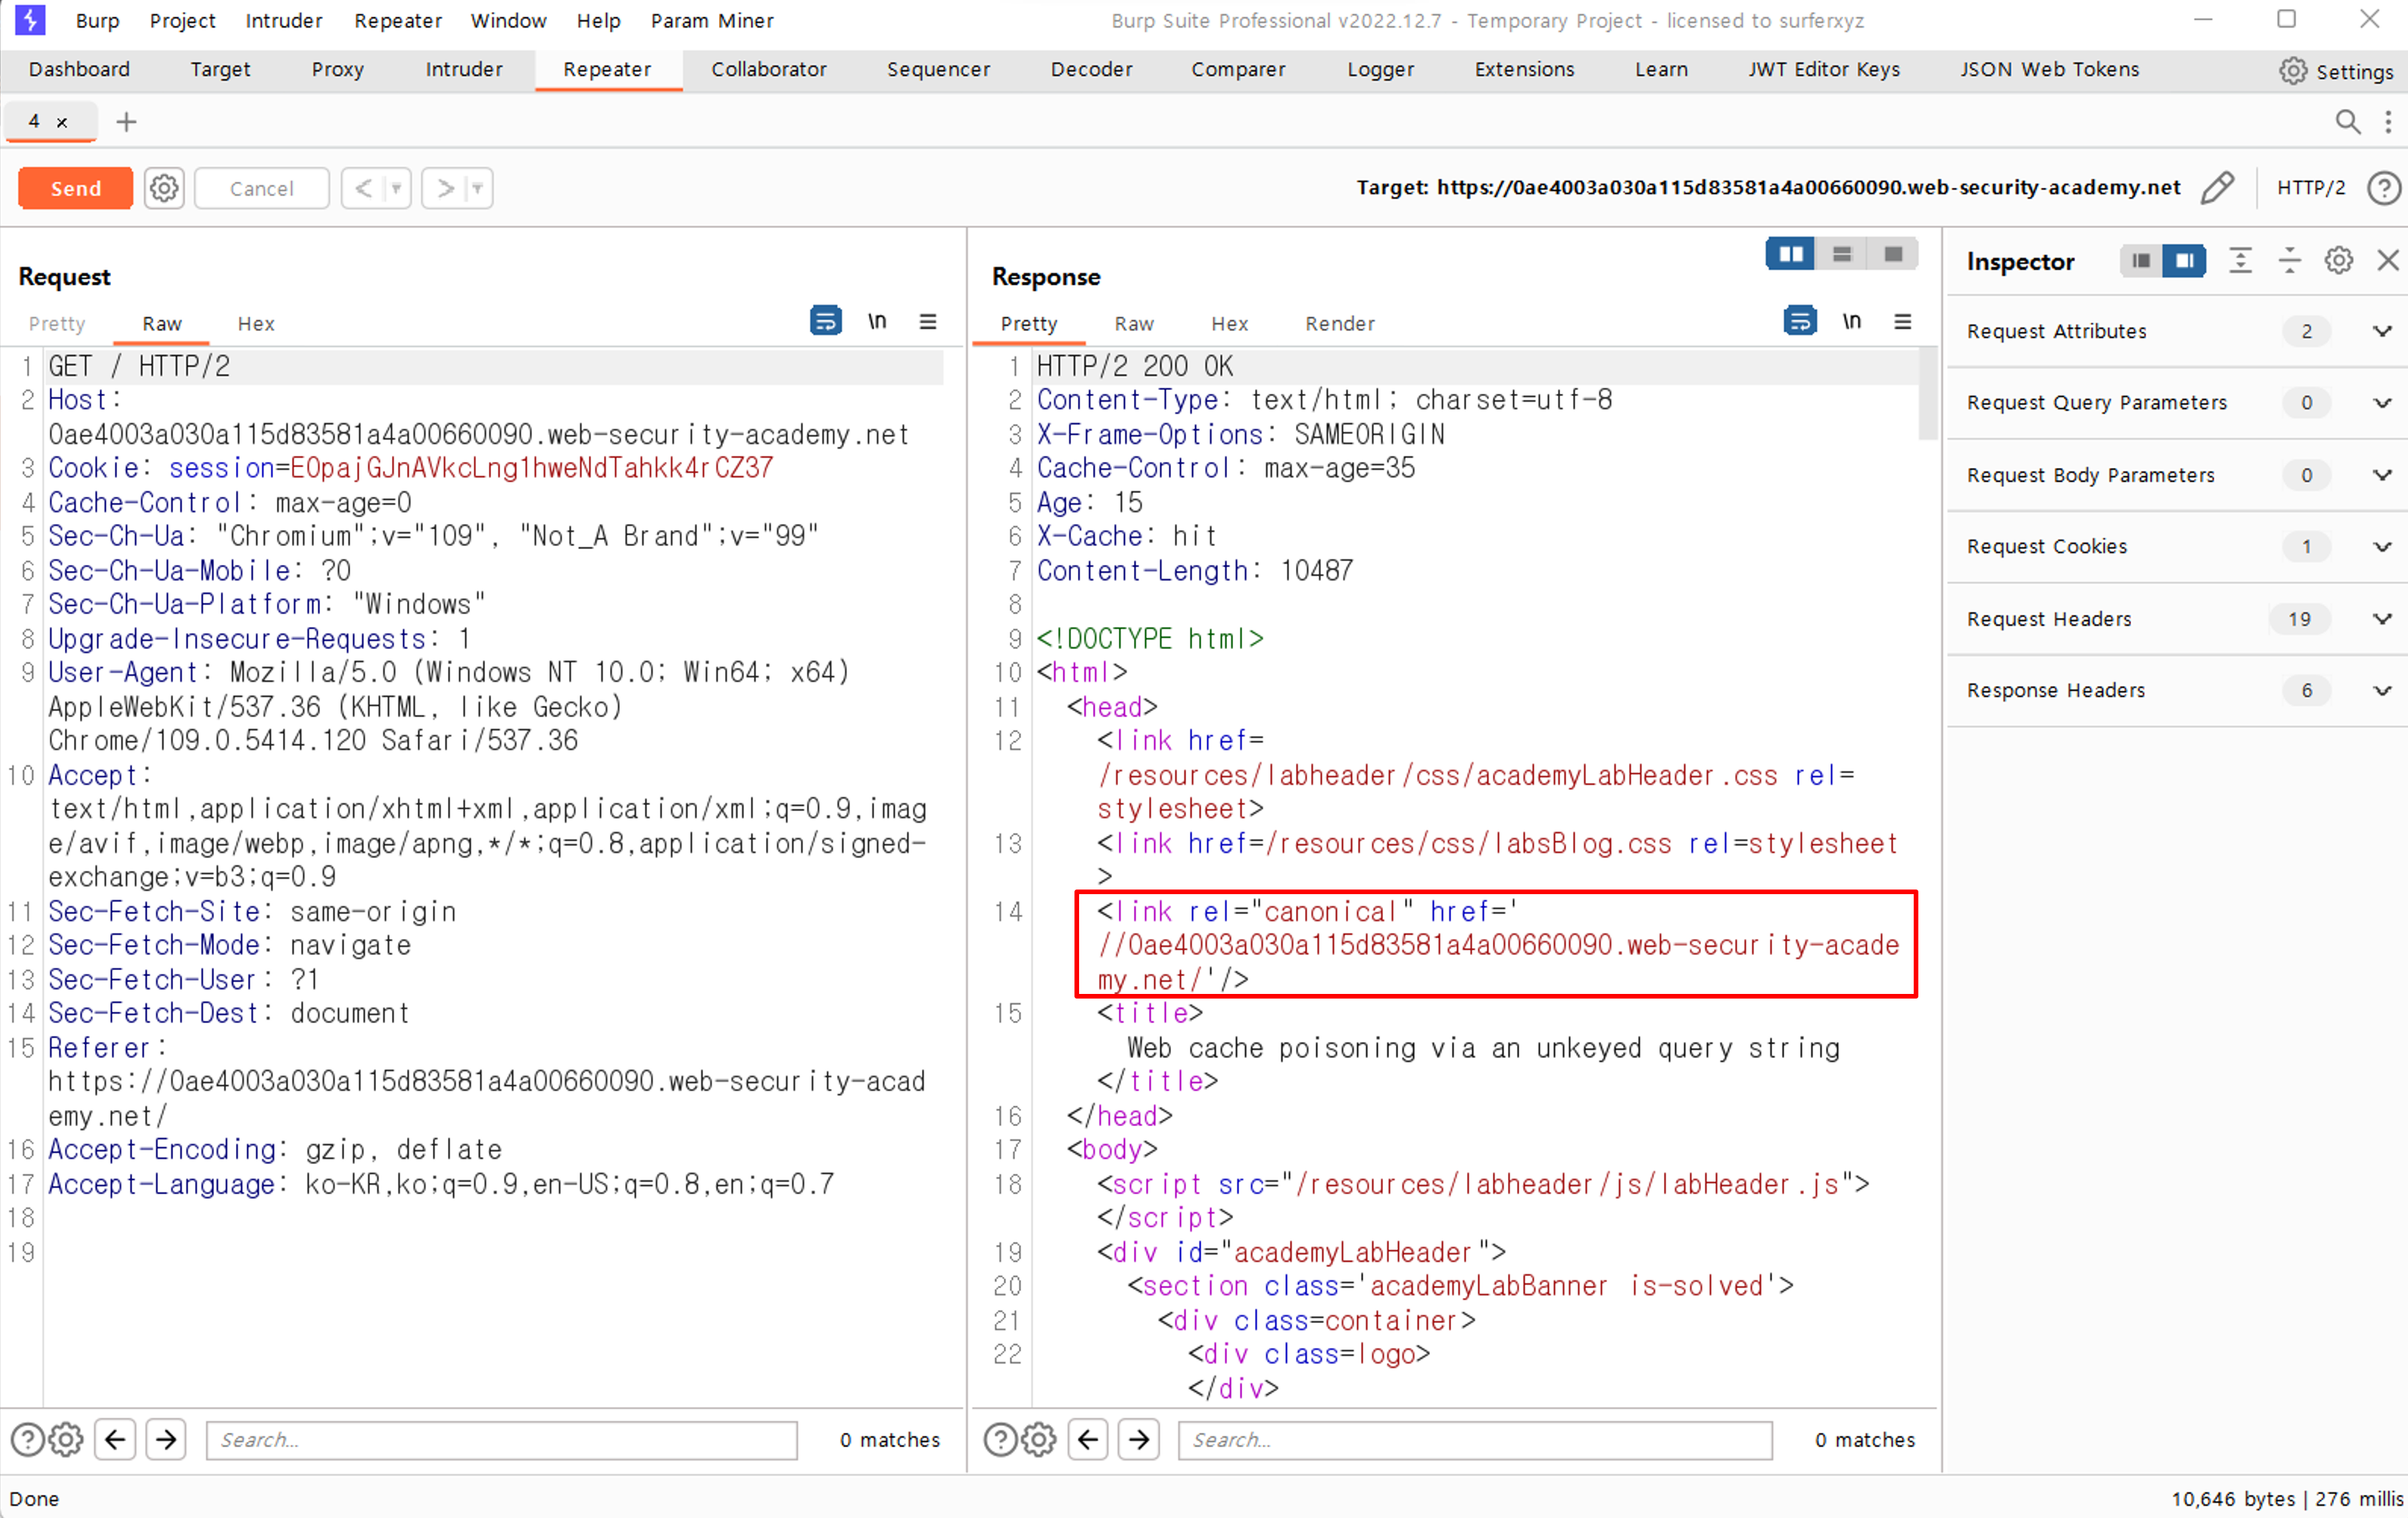
Task: Click the Cancel button
Action: click(x=262, y=188)
